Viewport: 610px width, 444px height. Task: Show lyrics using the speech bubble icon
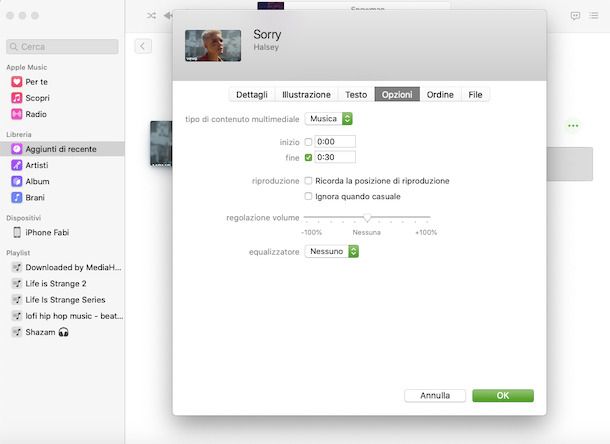click(x=575, y=16)
